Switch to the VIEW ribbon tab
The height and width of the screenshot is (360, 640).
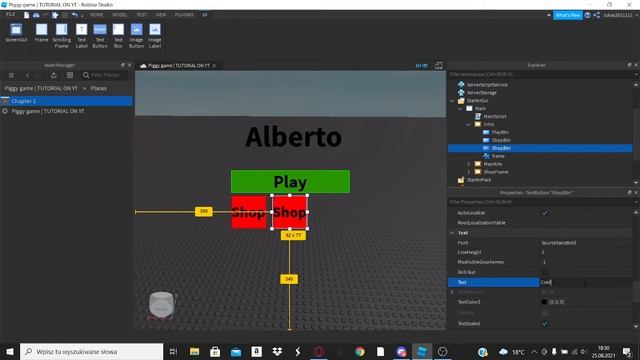coord(161,15)
